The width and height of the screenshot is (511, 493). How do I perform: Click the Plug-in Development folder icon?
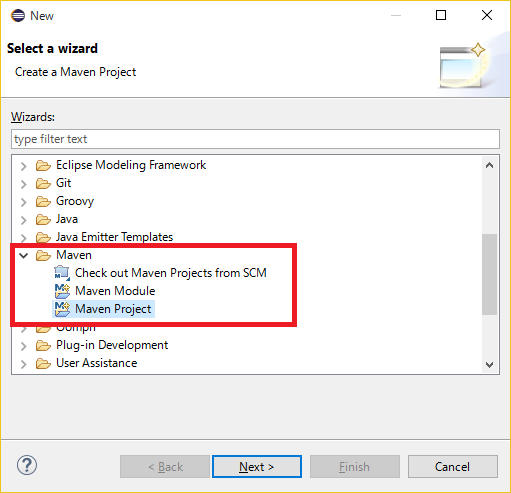click(43, 345)
